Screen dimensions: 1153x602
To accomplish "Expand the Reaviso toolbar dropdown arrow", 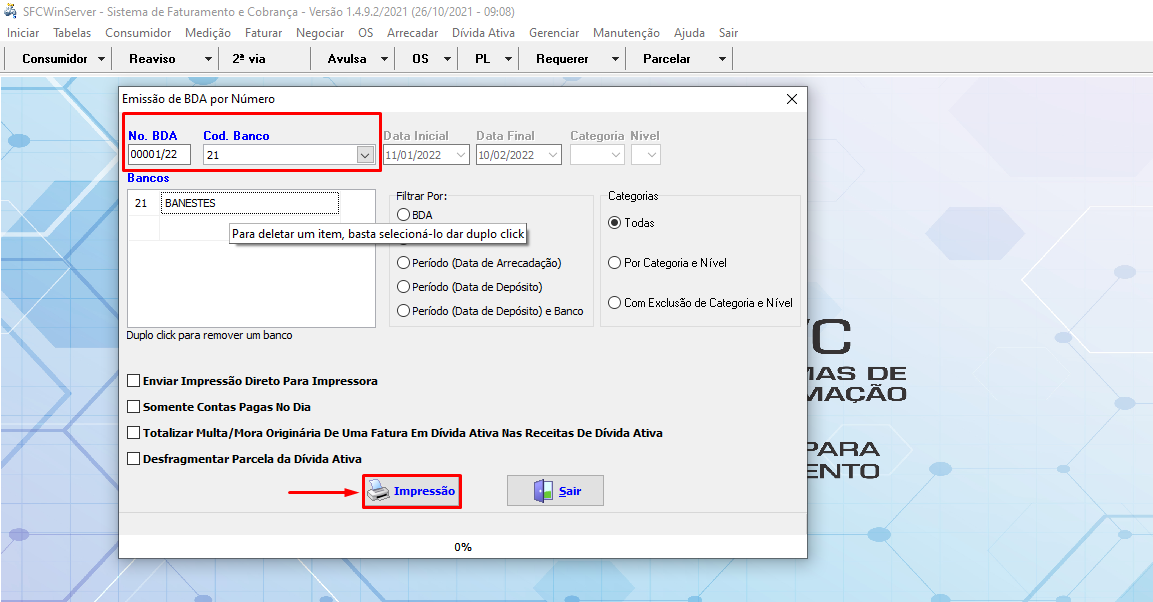I will click(x=208, y=59).
